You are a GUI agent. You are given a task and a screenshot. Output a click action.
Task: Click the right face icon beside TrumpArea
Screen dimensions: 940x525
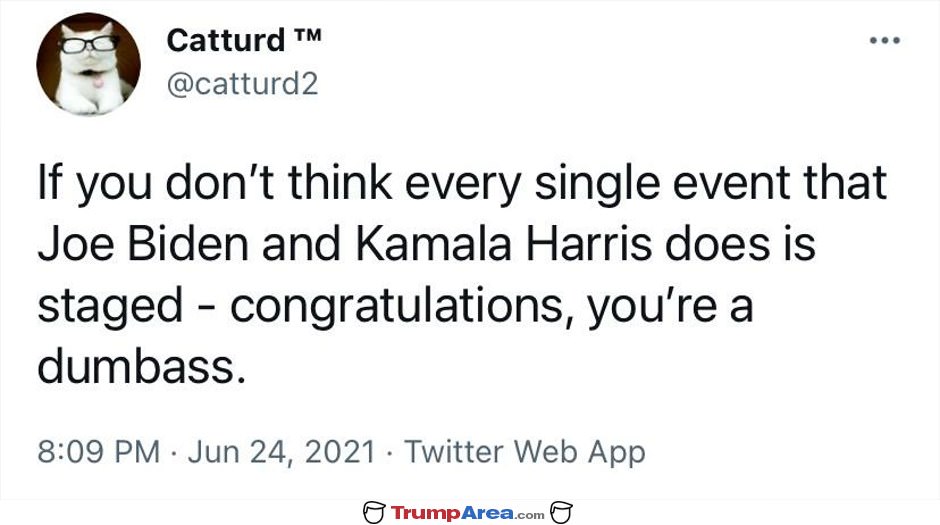[x=561, y=513]
